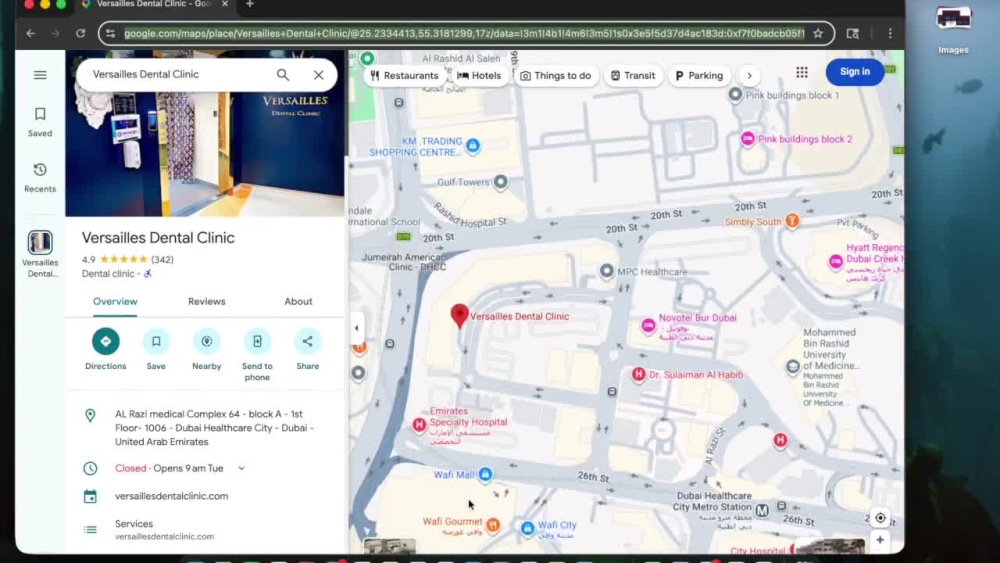This screenshot has width=1000, height=563.
Task: Switch to the Reviews tab
Action: click(207, 302)
